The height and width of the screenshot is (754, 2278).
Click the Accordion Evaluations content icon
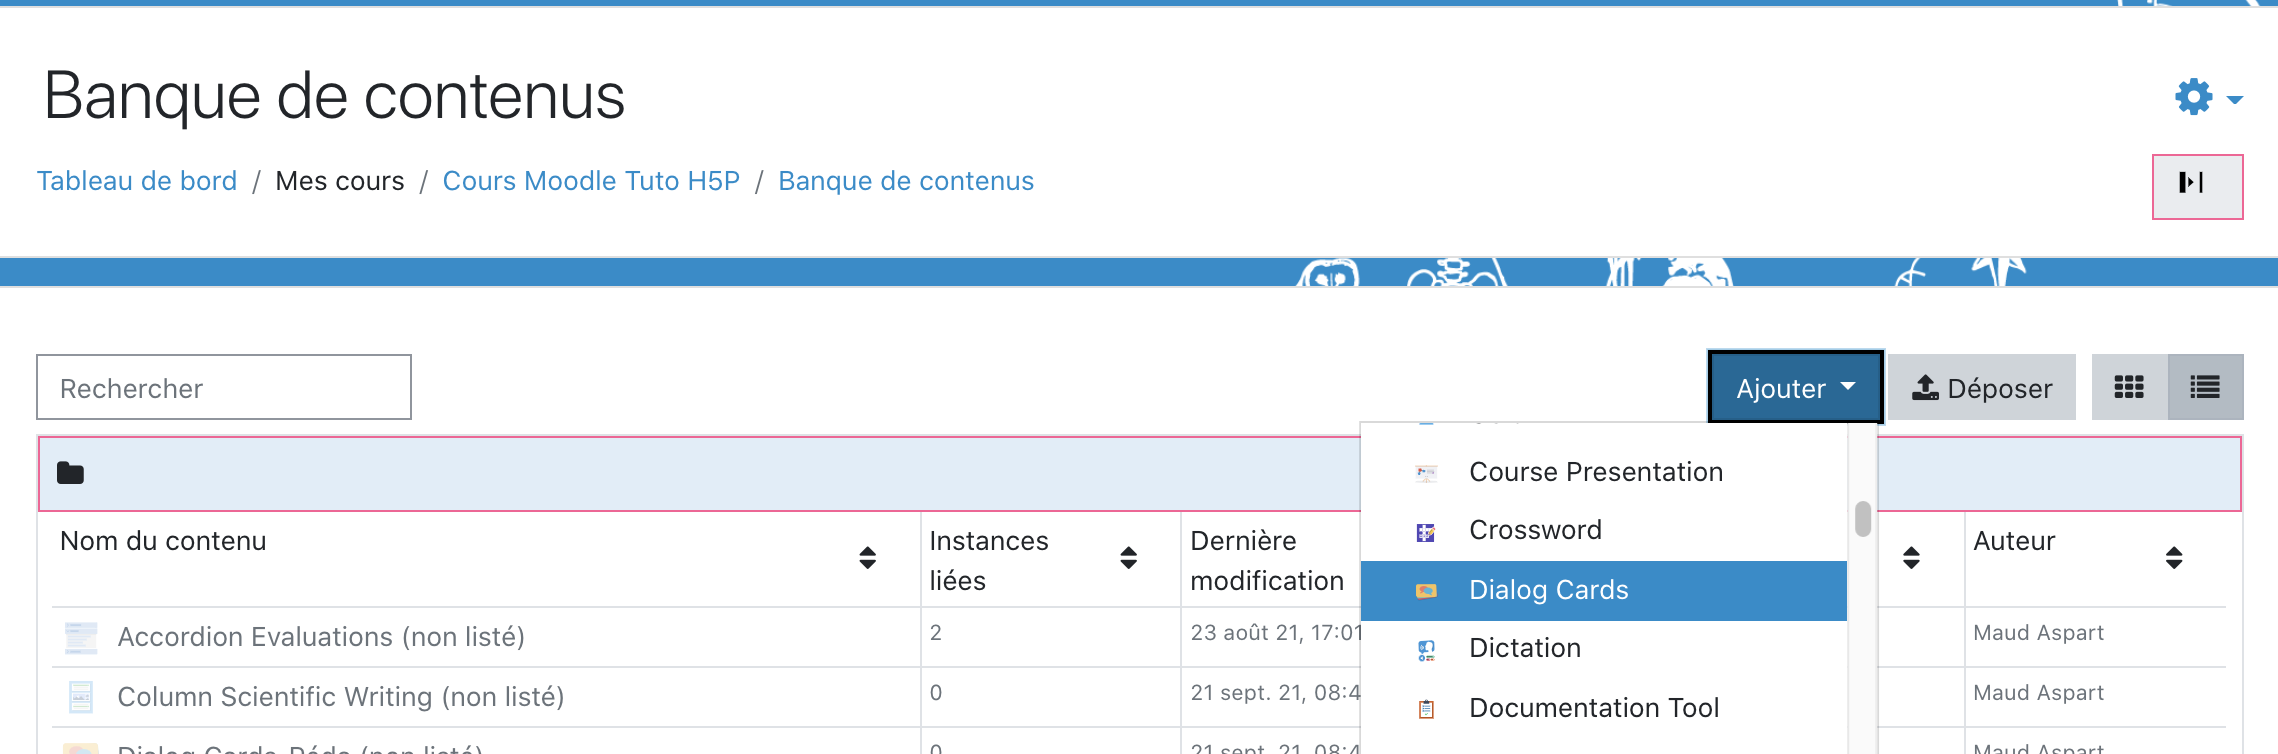click(x=81, y=637)
